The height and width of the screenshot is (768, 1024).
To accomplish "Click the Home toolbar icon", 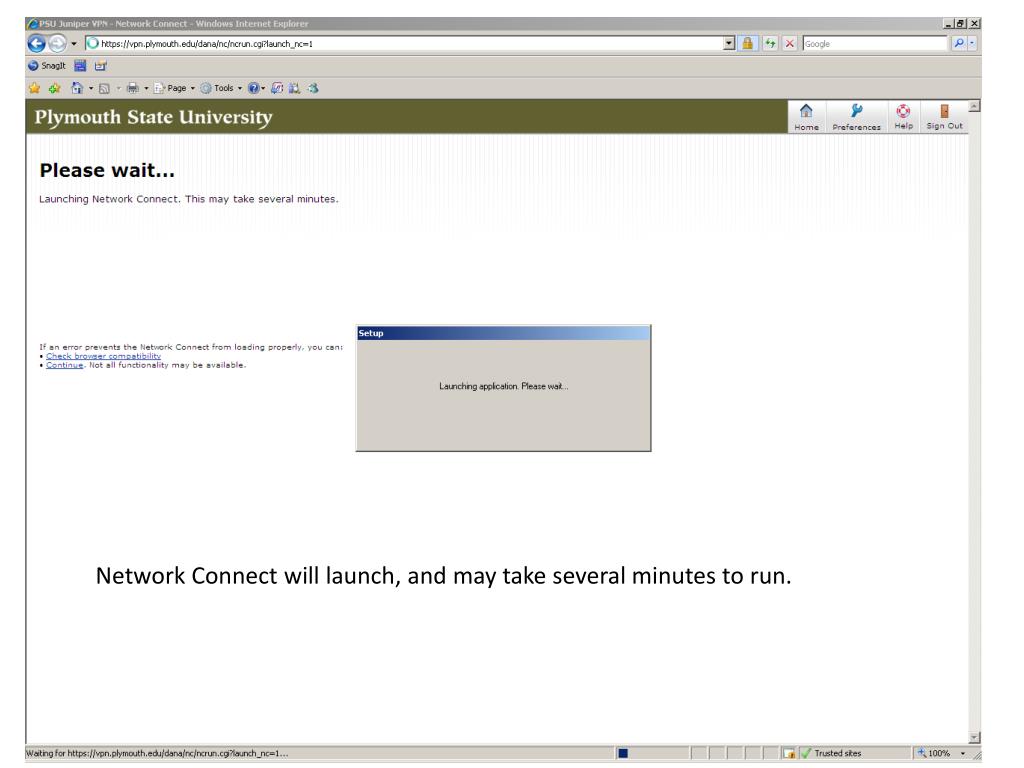I will coord(77,88).
